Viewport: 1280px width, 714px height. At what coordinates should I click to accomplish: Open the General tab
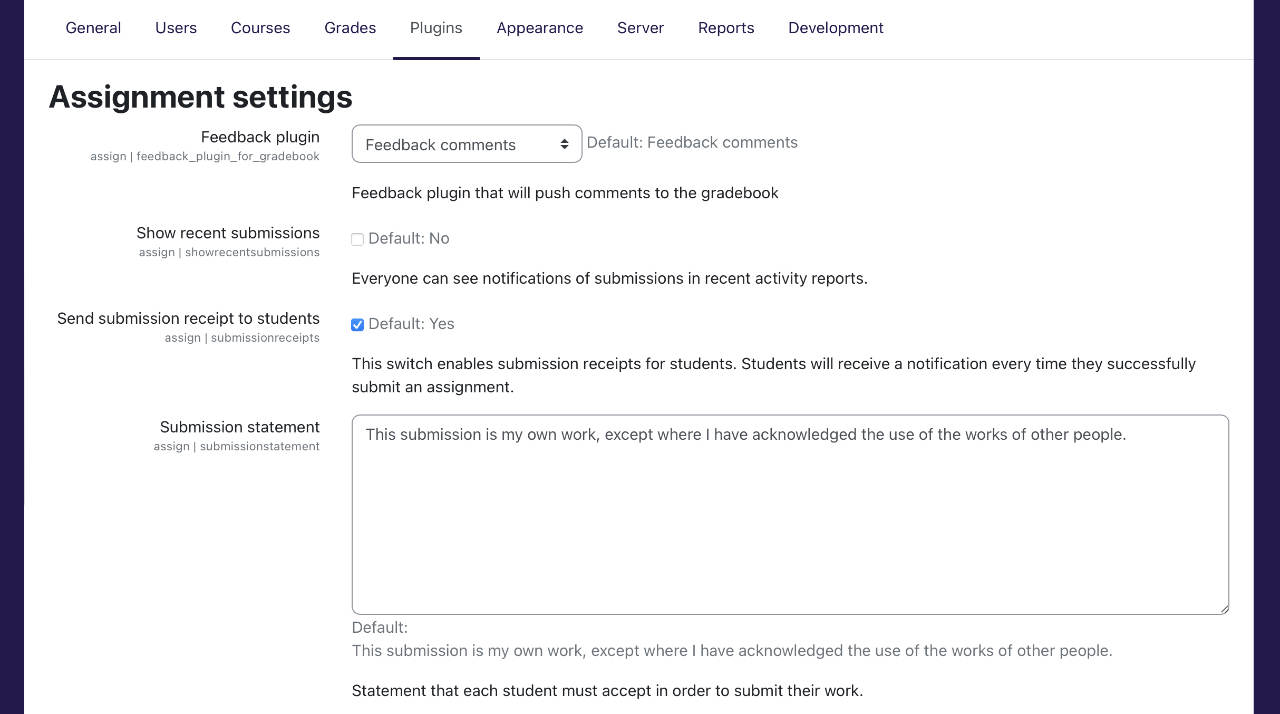(x=93, y=28)
